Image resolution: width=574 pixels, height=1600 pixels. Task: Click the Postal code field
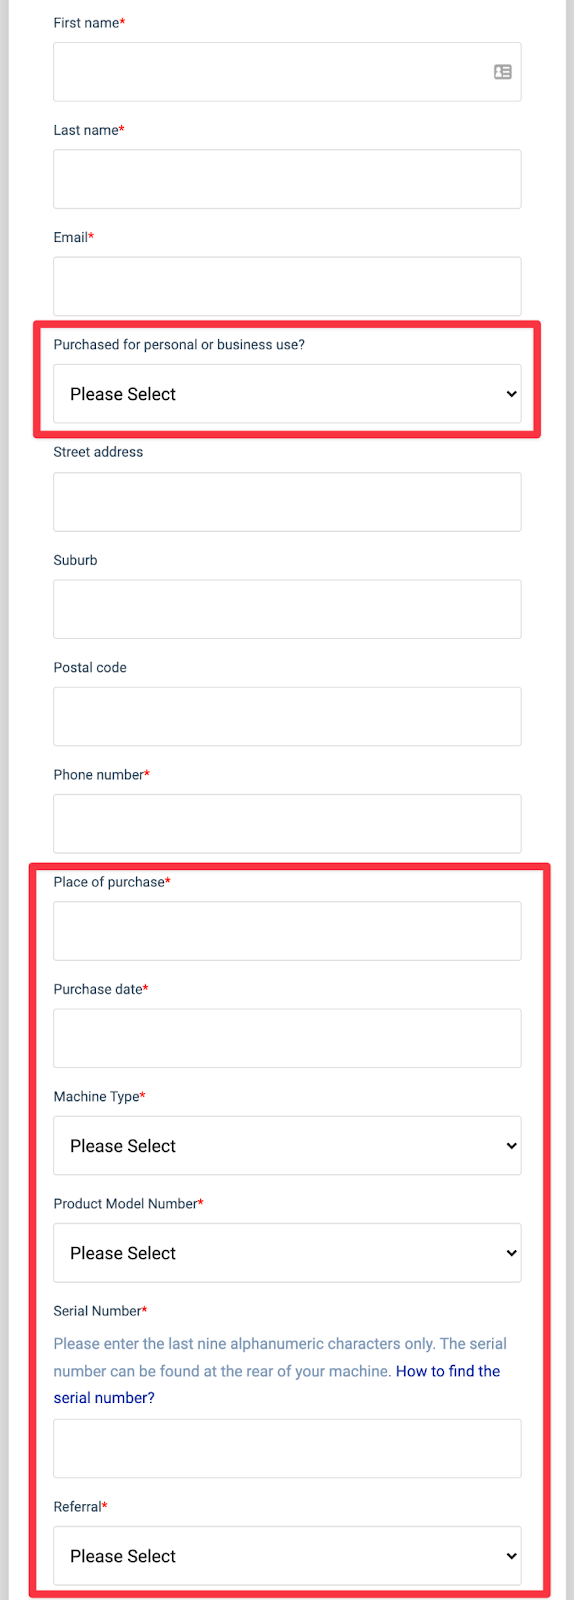(x=287, y=716)
